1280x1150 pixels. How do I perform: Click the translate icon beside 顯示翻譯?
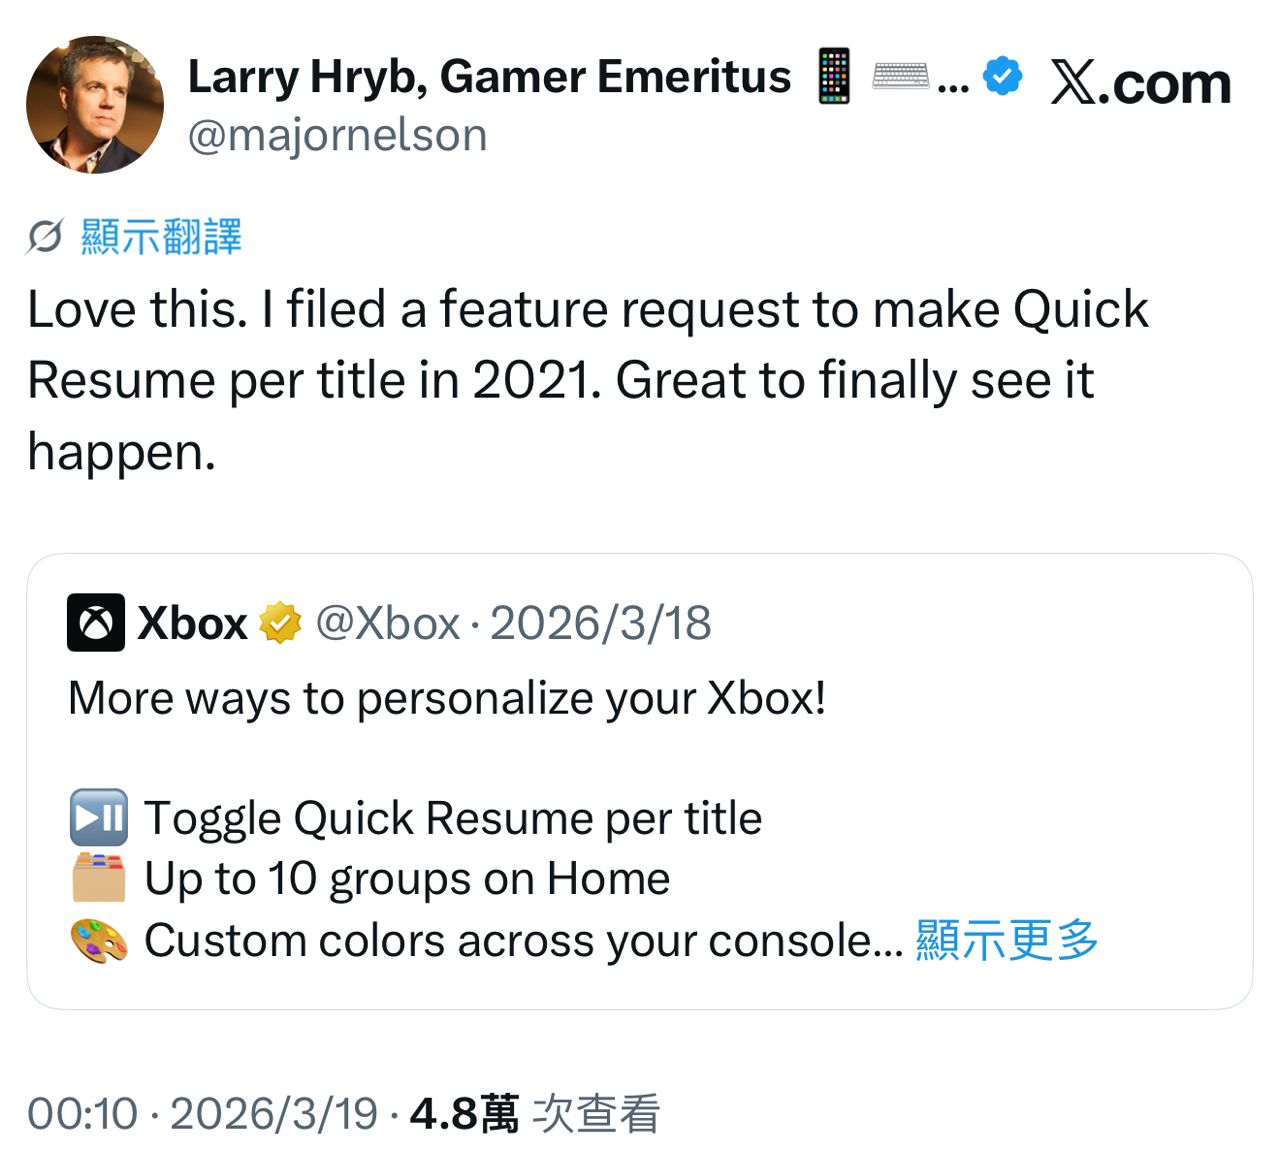tap(45, 237)
